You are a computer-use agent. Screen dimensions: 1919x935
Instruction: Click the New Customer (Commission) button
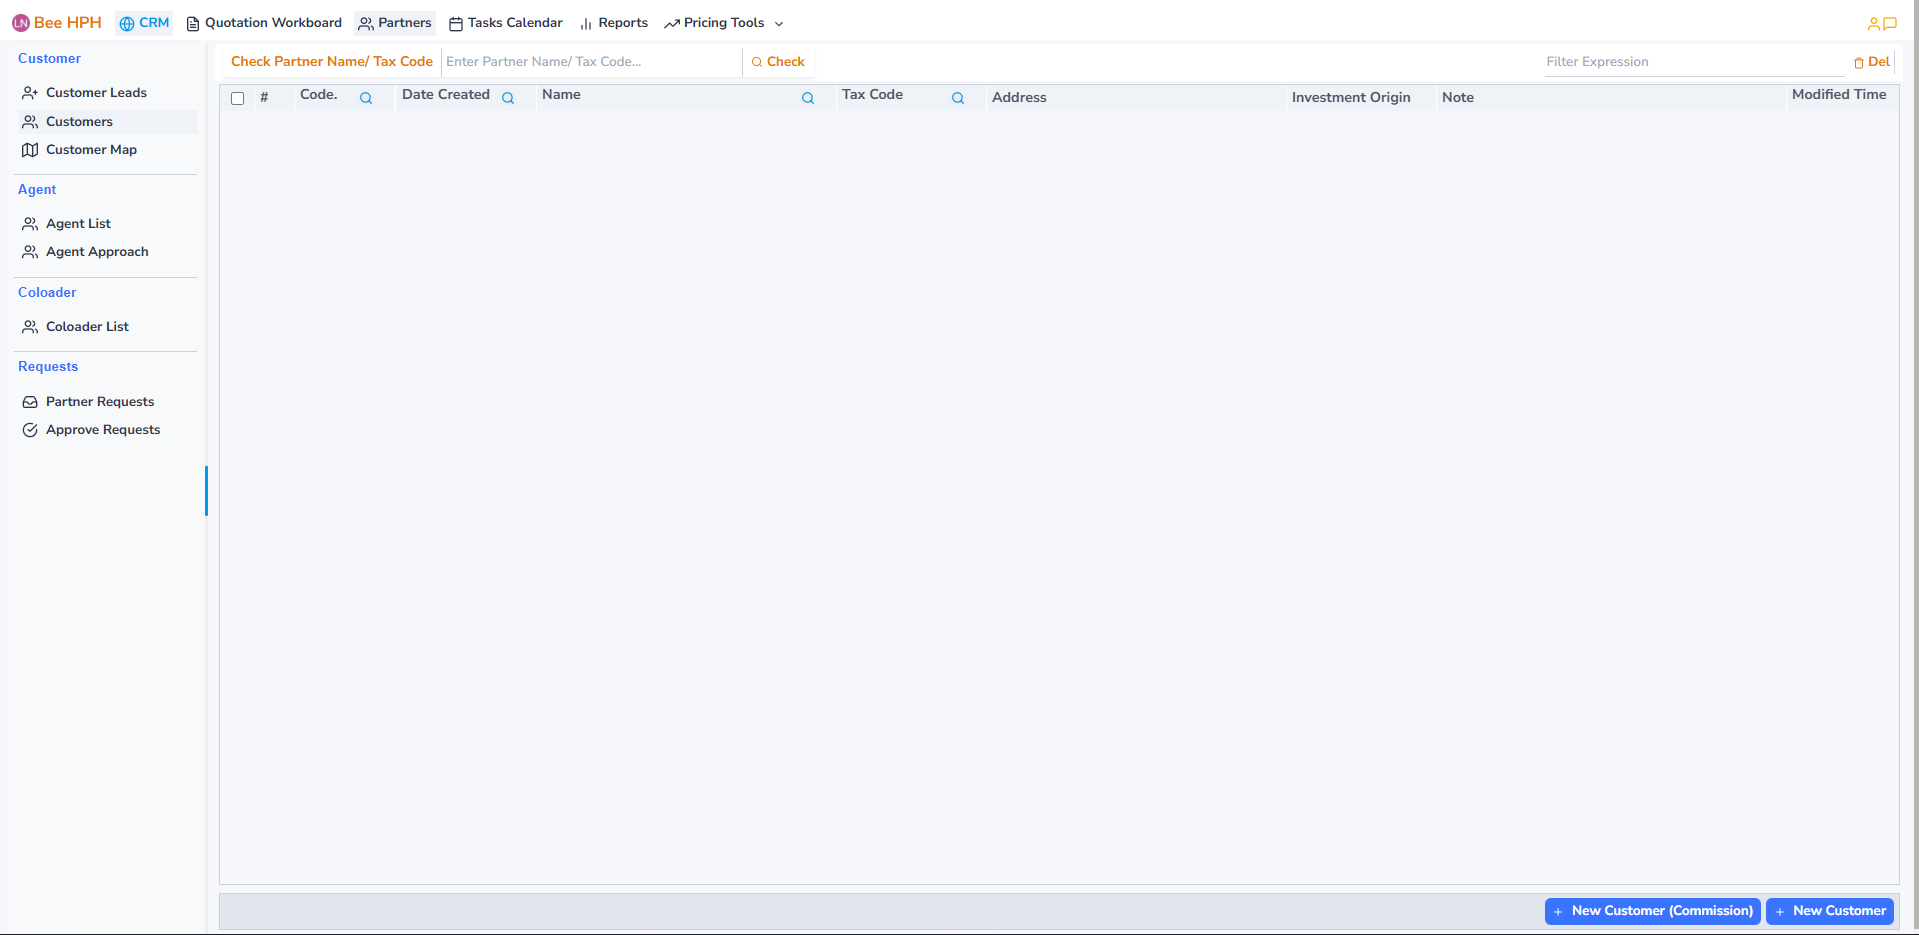(x=1652, y=911)
